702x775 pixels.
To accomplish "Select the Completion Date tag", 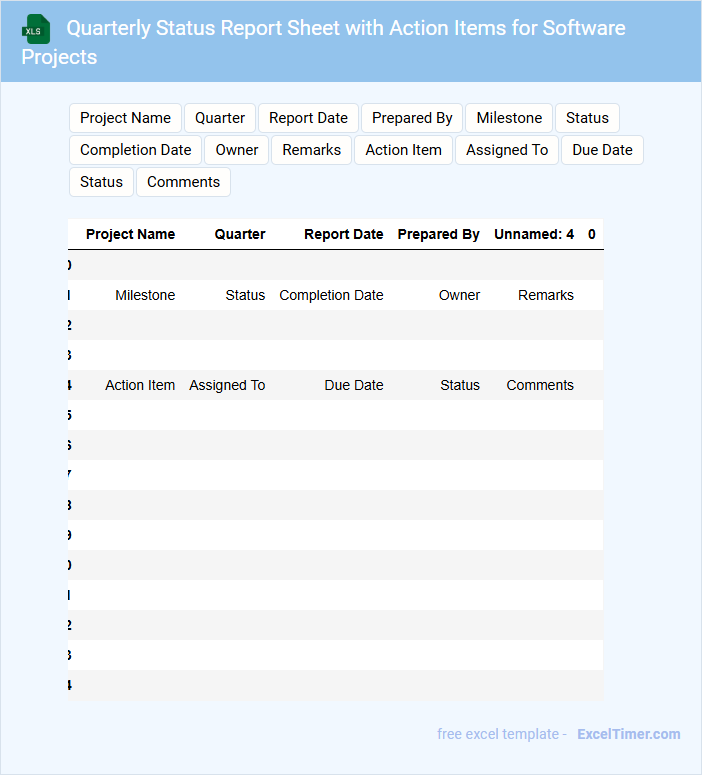I will (135, 150).
